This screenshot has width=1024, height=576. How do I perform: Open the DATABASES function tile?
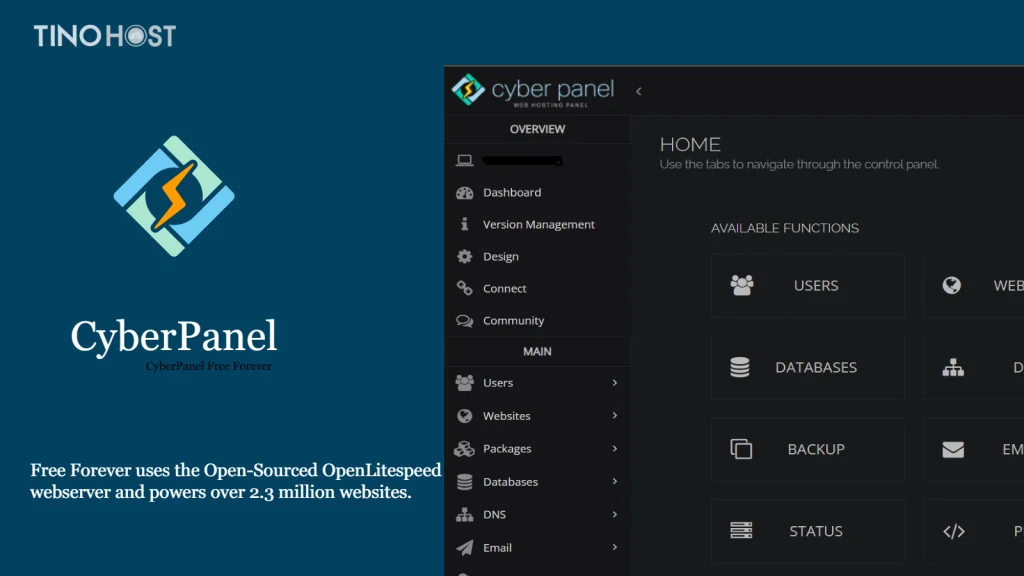(808, 368)
